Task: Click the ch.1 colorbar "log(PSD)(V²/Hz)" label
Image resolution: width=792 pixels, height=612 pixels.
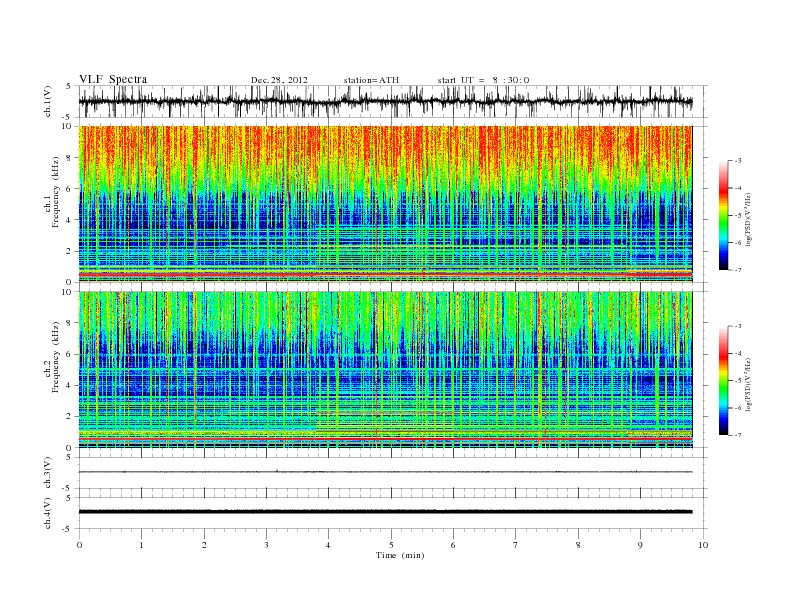Action: [749, 219]
